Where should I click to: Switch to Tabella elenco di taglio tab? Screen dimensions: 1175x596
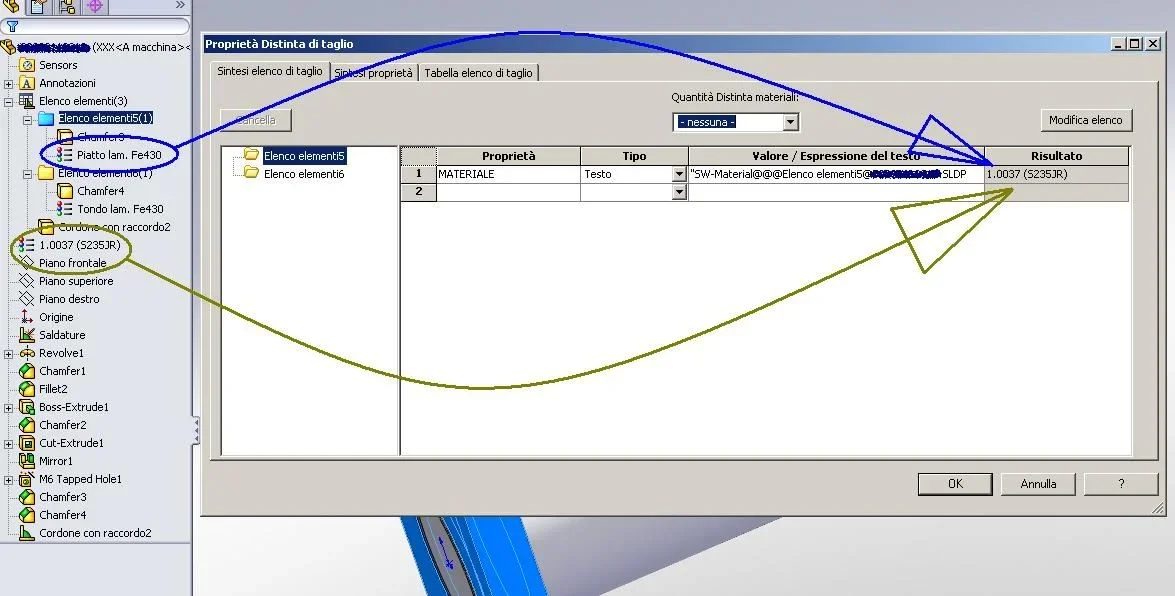click(478, 73)
